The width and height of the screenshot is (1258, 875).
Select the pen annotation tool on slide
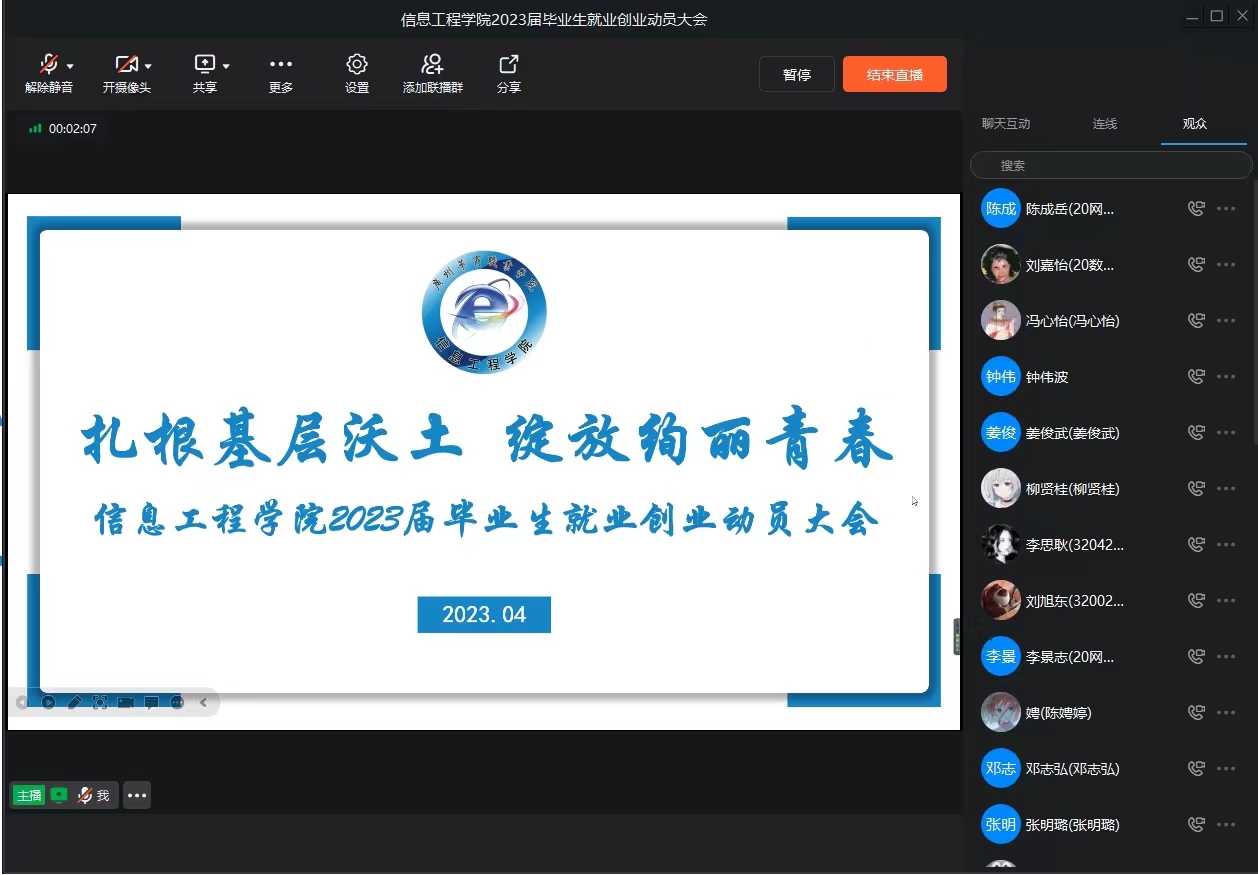pos(74,703)
